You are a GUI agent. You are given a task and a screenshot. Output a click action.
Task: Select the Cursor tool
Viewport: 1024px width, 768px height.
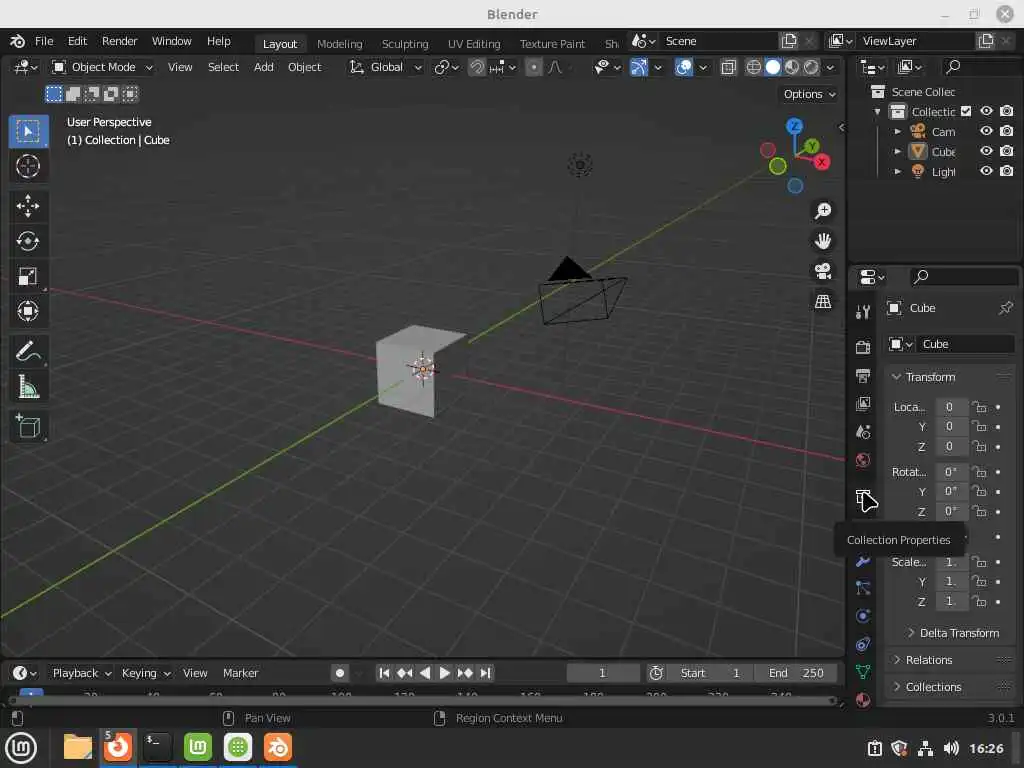tap(28, 167)
